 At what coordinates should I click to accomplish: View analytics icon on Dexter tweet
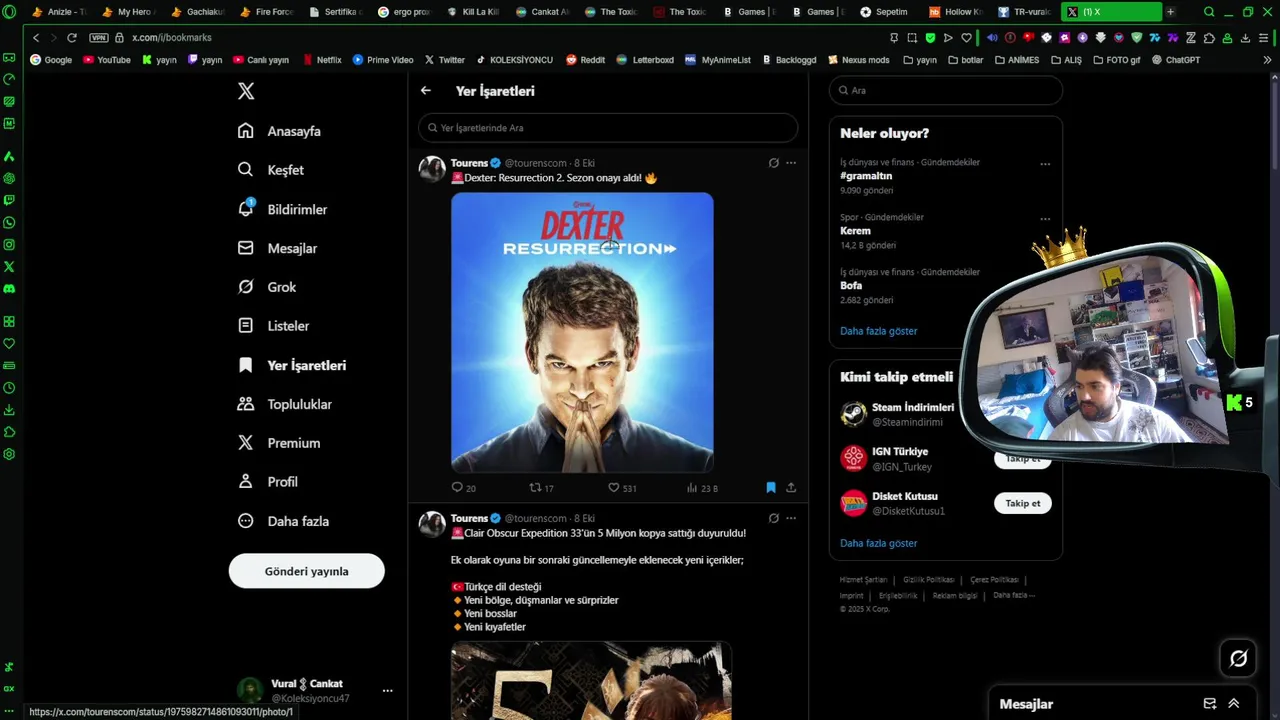point(692,488)
